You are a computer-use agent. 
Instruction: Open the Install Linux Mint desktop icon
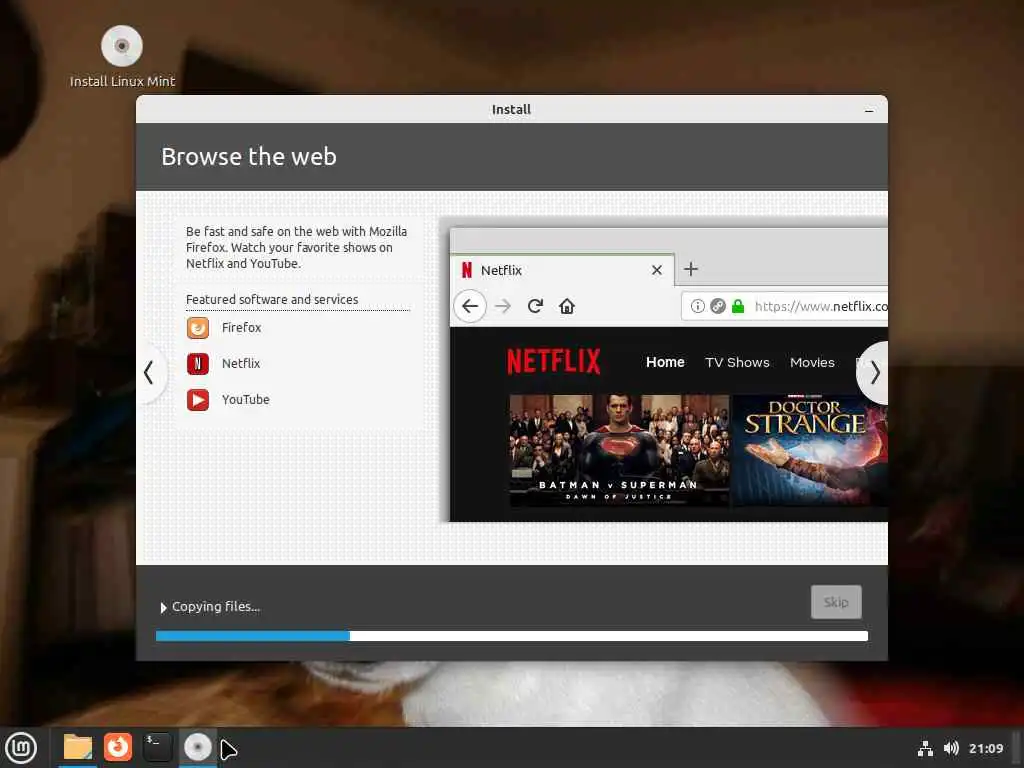122,57
